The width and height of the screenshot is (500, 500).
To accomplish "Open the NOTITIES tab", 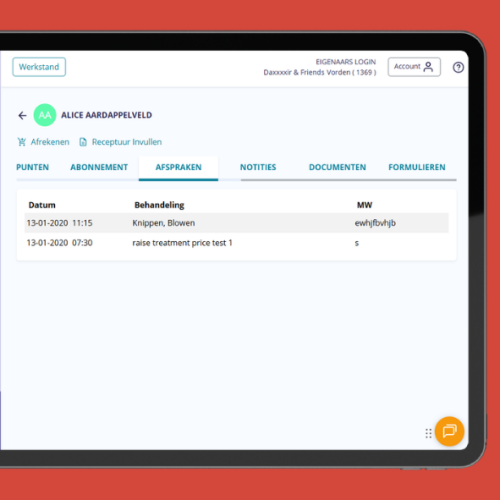I will click(258, 167).
